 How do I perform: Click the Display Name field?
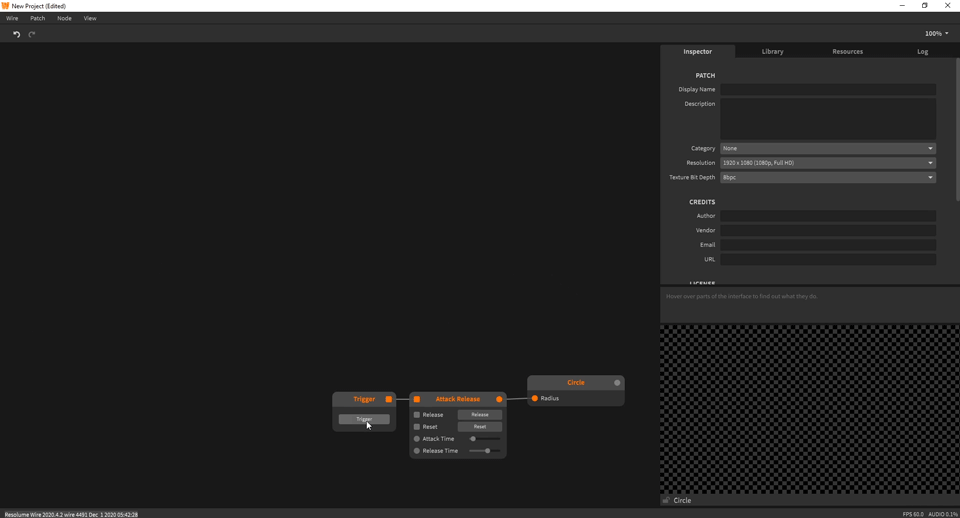[828, 89]
